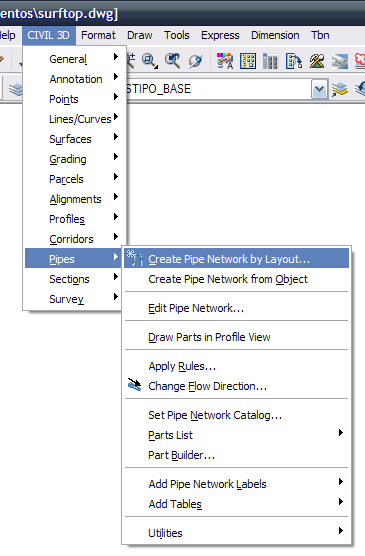Click the Match Properties rainbow icon

(x=225, y=61)
